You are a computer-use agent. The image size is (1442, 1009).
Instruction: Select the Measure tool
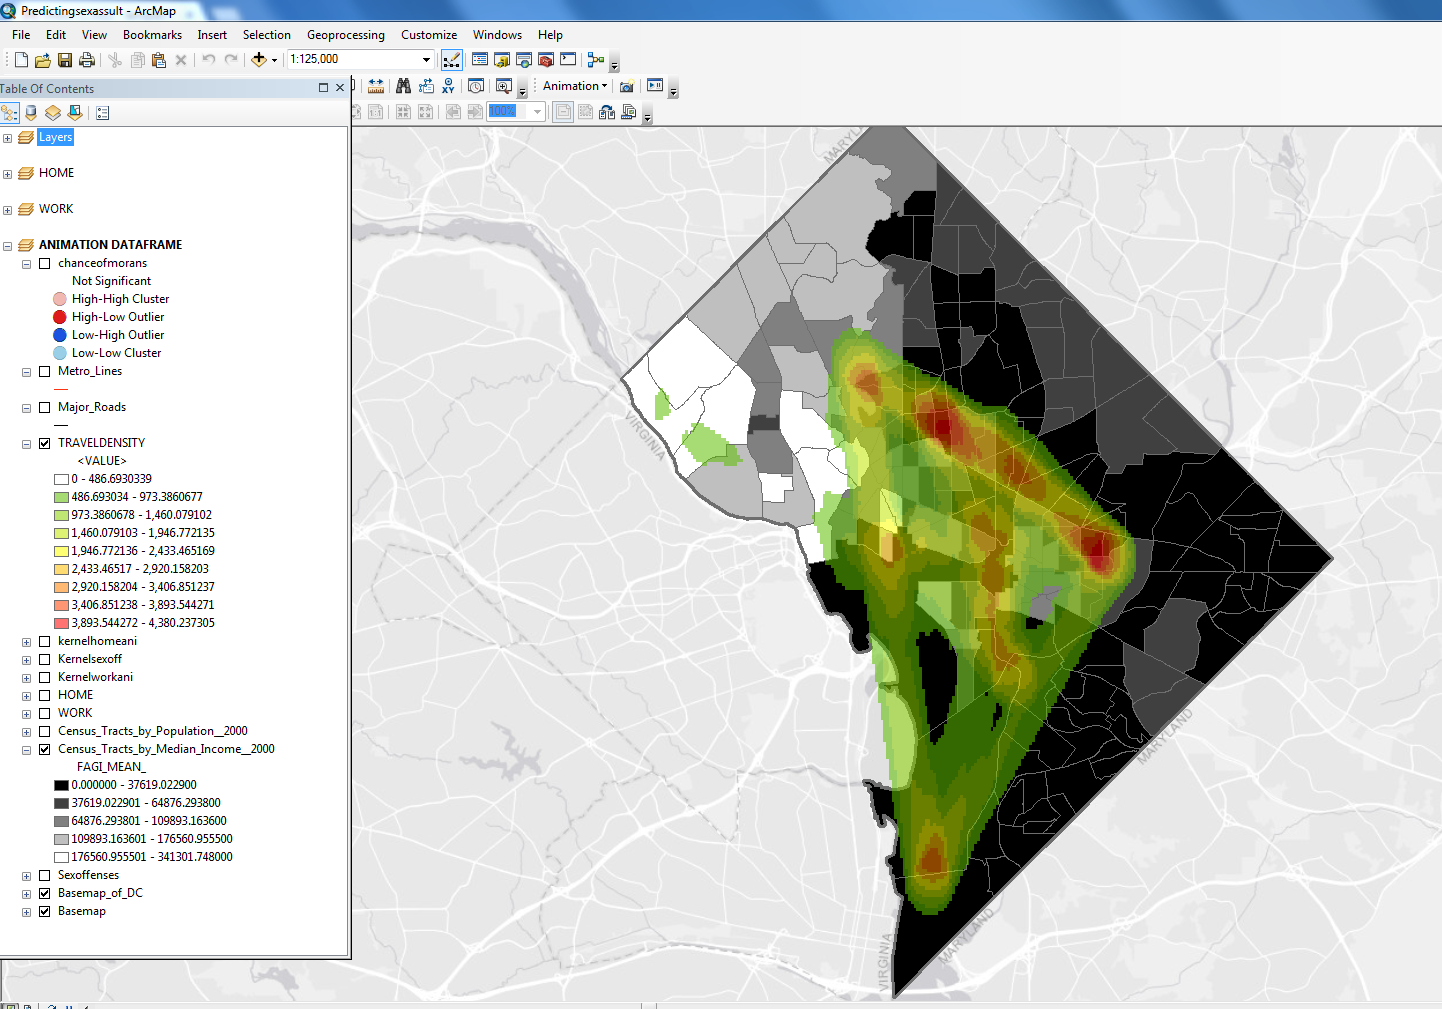click(x=376, y=86)
